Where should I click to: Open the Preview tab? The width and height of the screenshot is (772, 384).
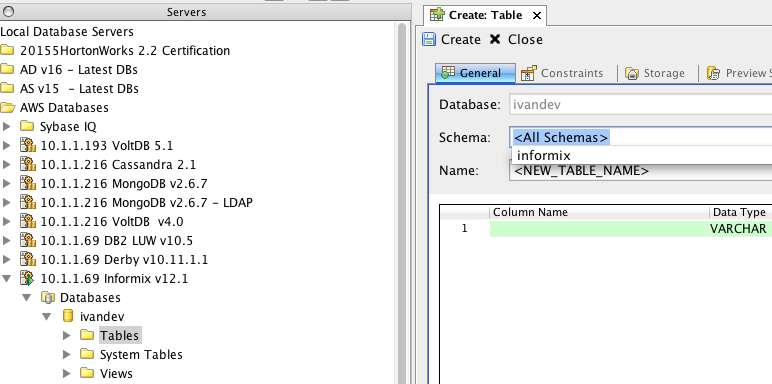[738, 73]
